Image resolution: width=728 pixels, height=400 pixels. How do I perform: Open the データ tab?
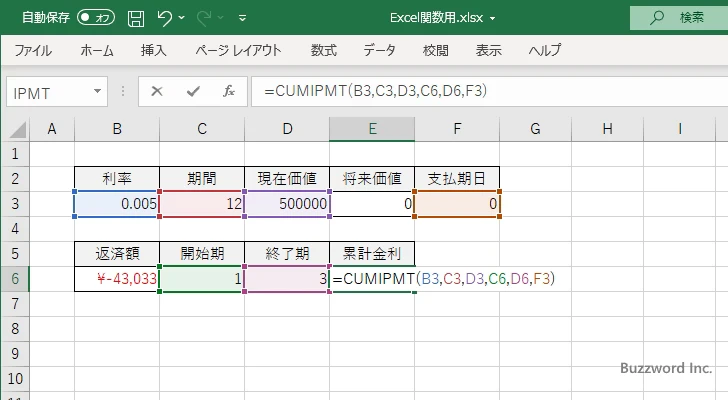(379, 50)
